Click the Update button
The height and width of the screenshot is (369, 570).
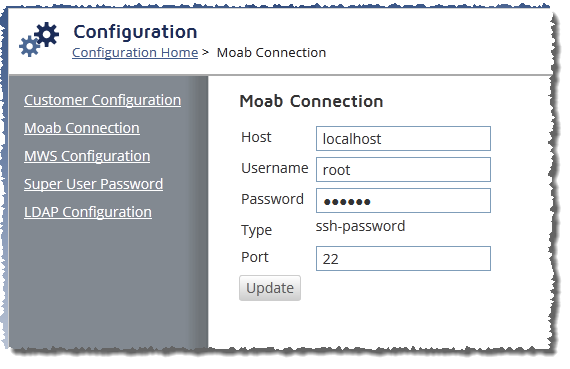click(270, 288)
